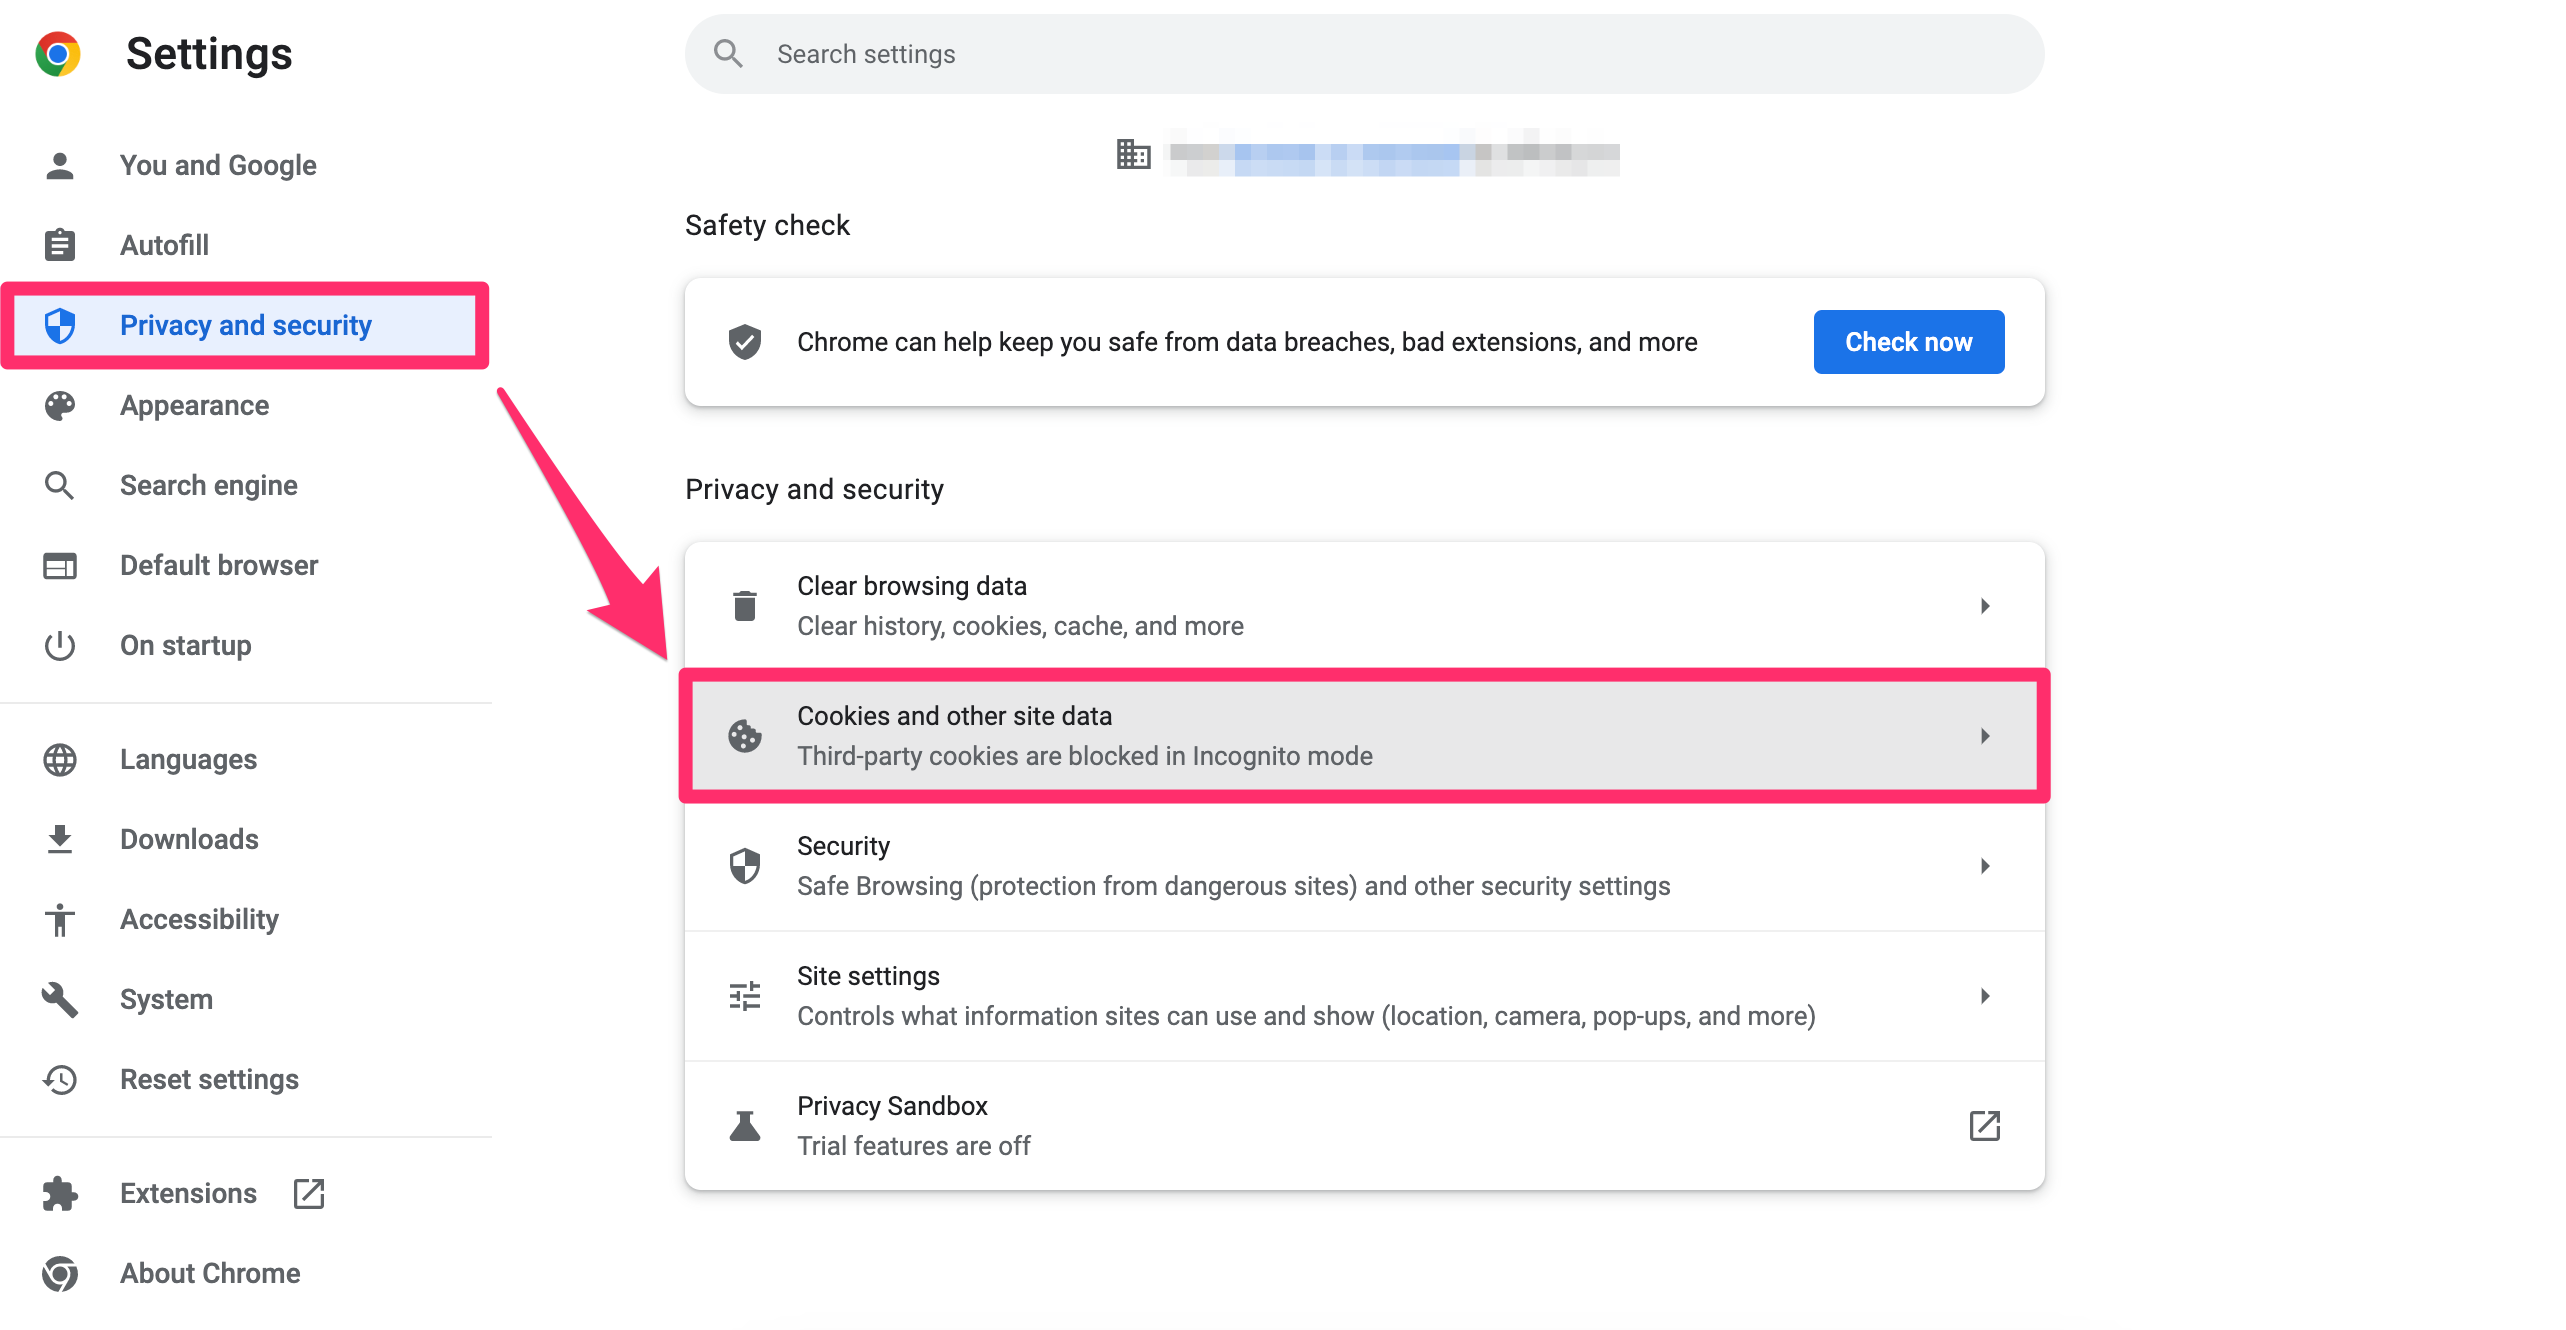Click the Reset settings history icon
Image resolution: width=2566 pixels, height=1330 pixels.
60,1079
